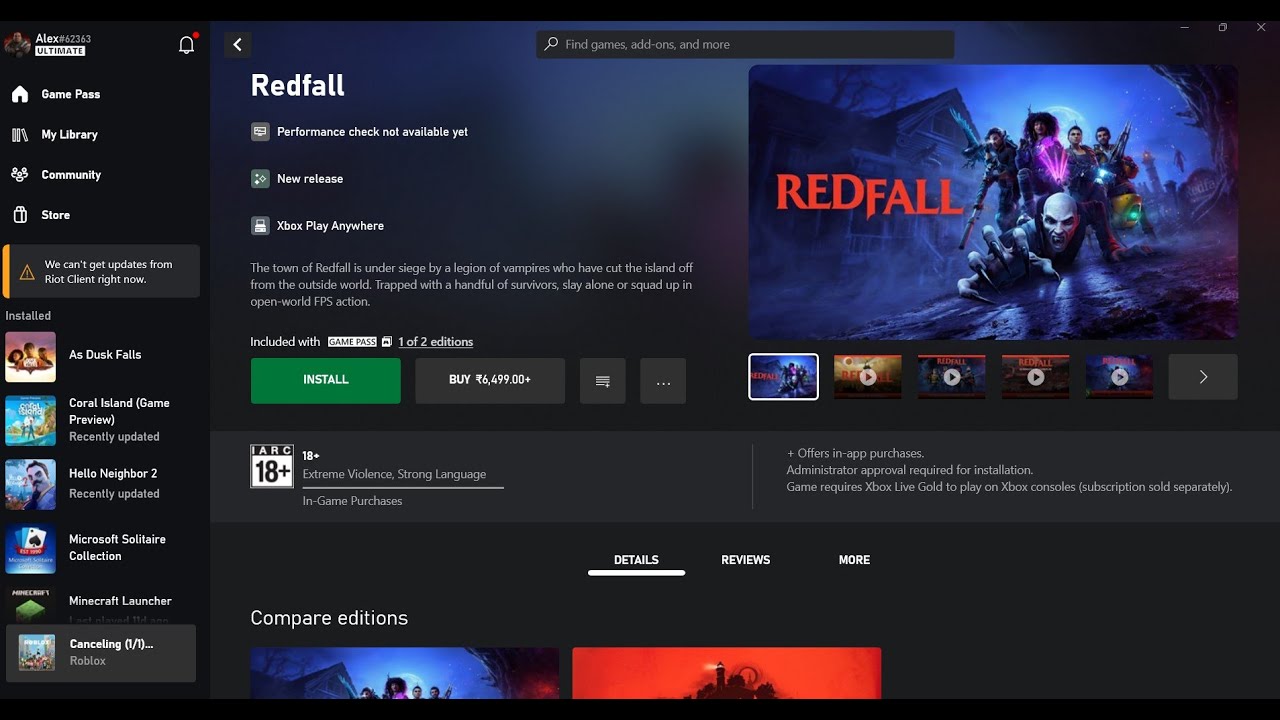Click the My Library books icon
1280x720 pixels.
tap(20, 134)
